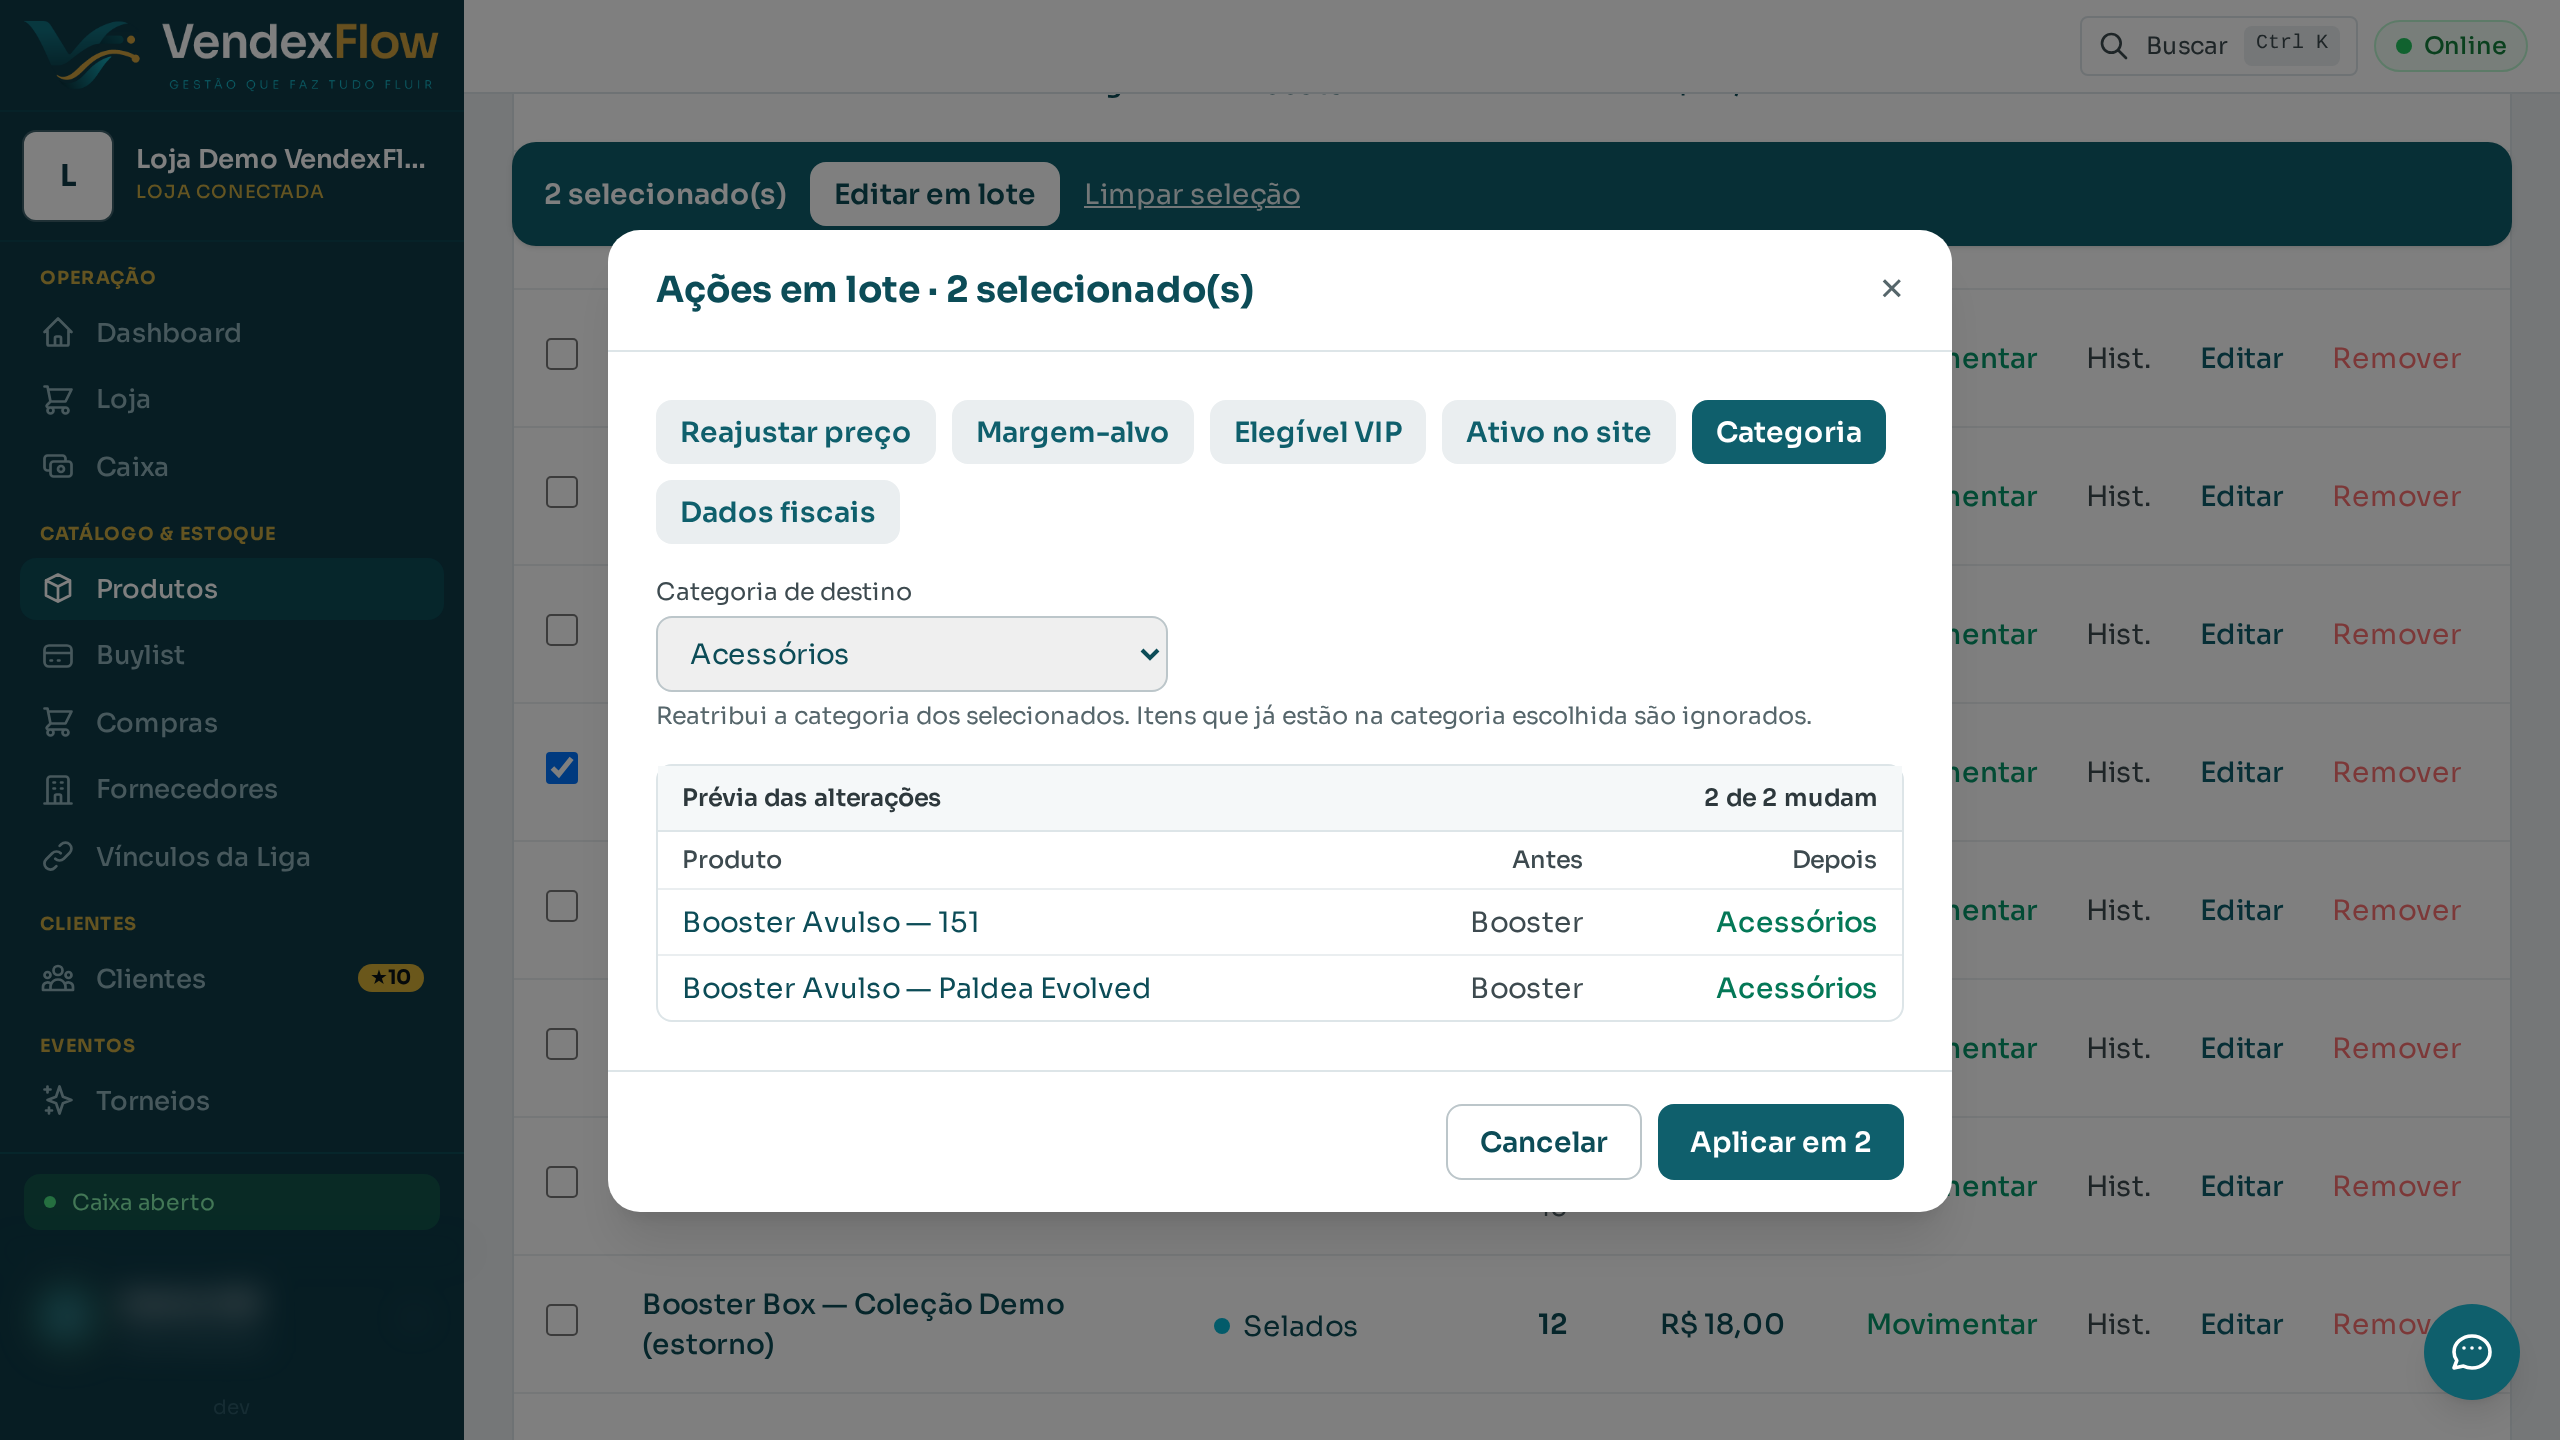Select the Margem-alvo tab
2560x1440 pixels.
[x=1072, y=432]
